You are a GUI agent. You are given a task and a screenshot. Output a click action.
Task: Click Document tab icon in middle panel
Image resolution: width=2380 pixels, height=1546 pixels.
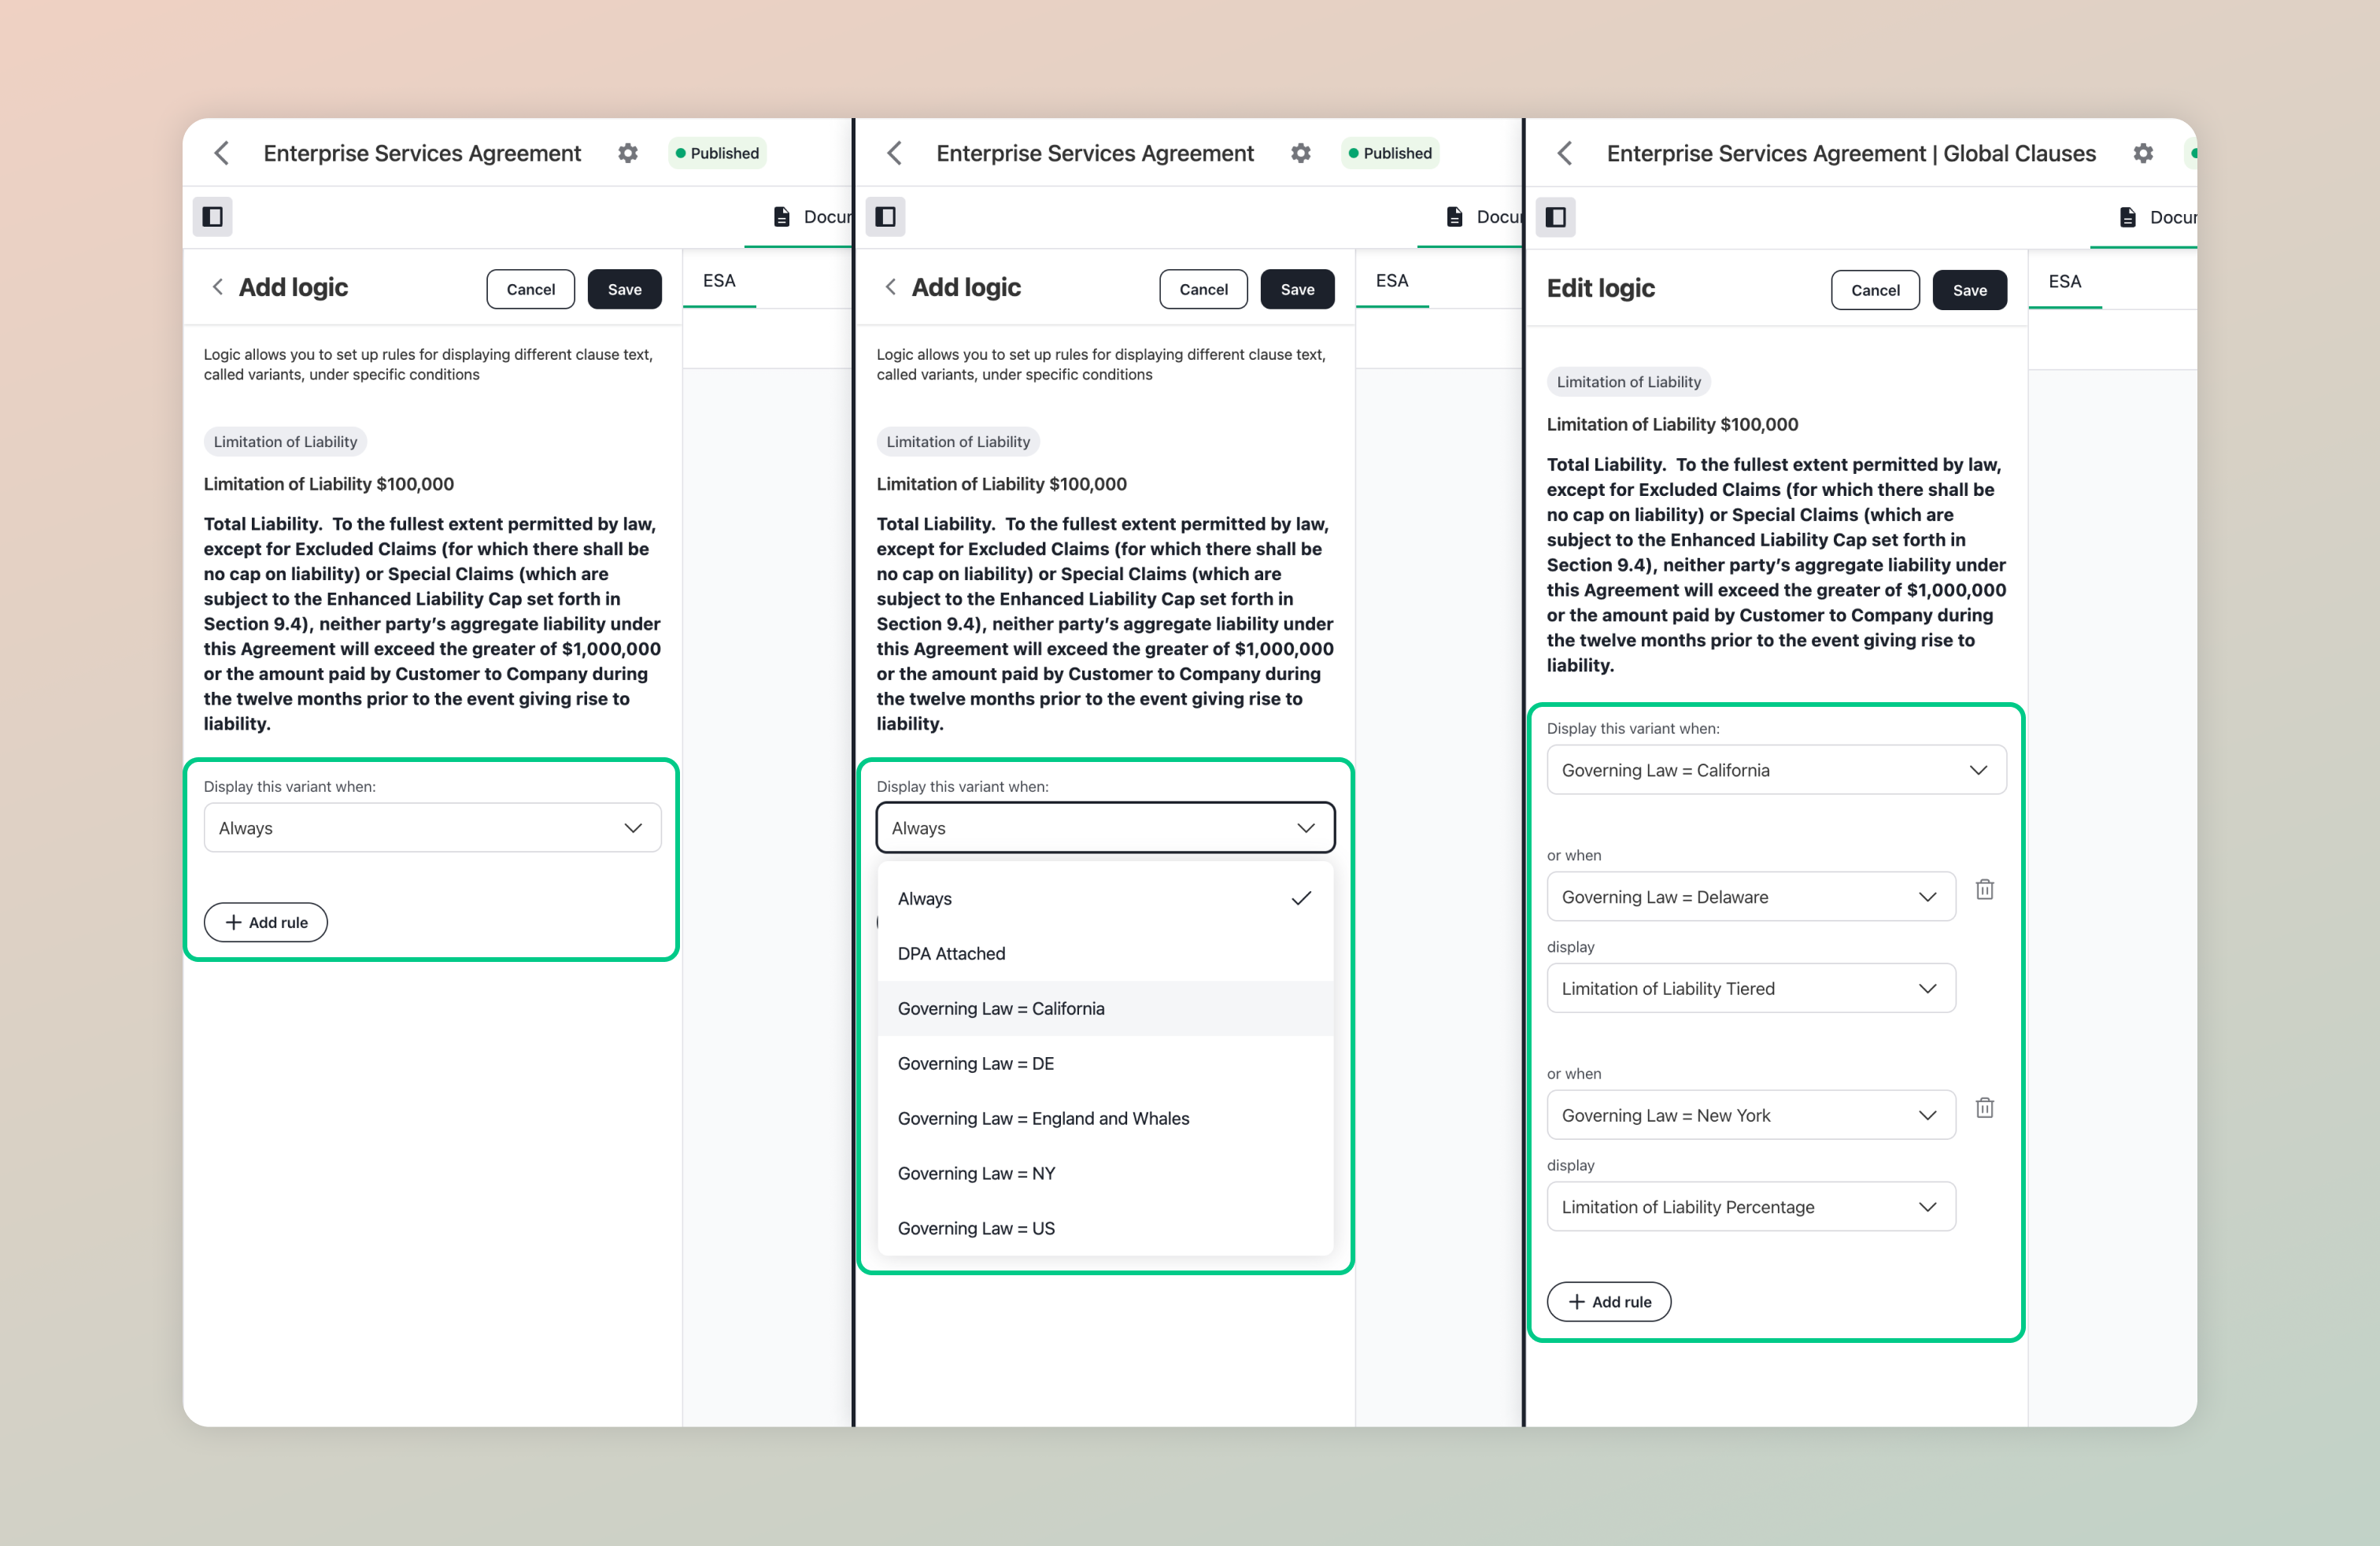click(1455, 216)
